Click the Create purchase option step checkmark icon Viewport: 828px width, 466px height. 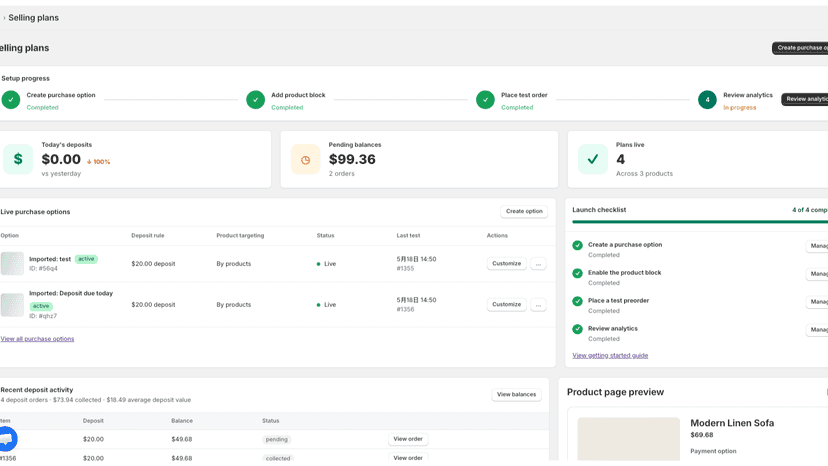pos(11,99)
